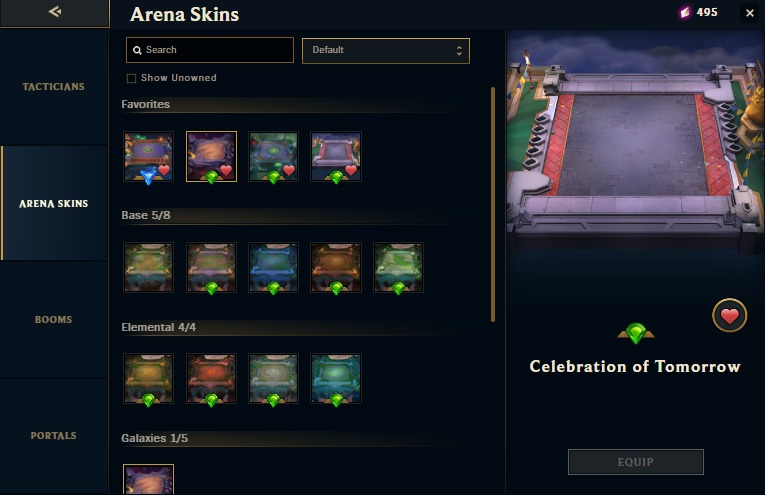The height and width of the screenshot is (495, 765).
Task: Click the purple currency icon beside 495
Action: pos(685,12)
